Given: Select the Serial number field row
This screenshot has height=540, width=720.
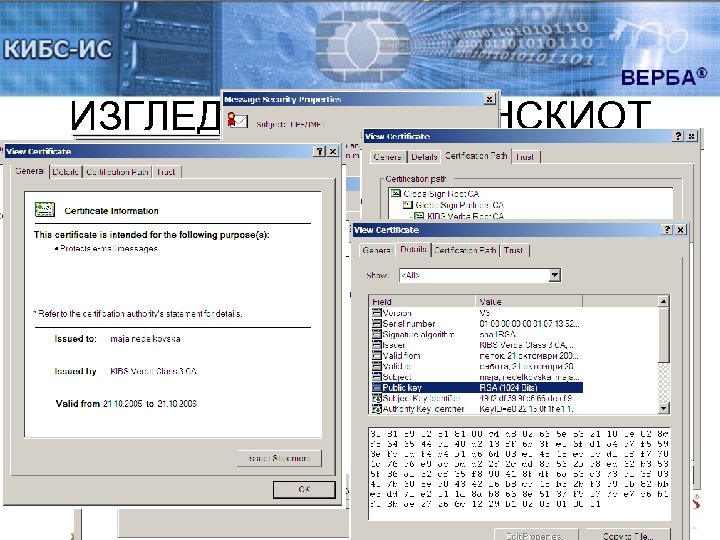Looking at the screenshot, I should click(x=477, y=324).
